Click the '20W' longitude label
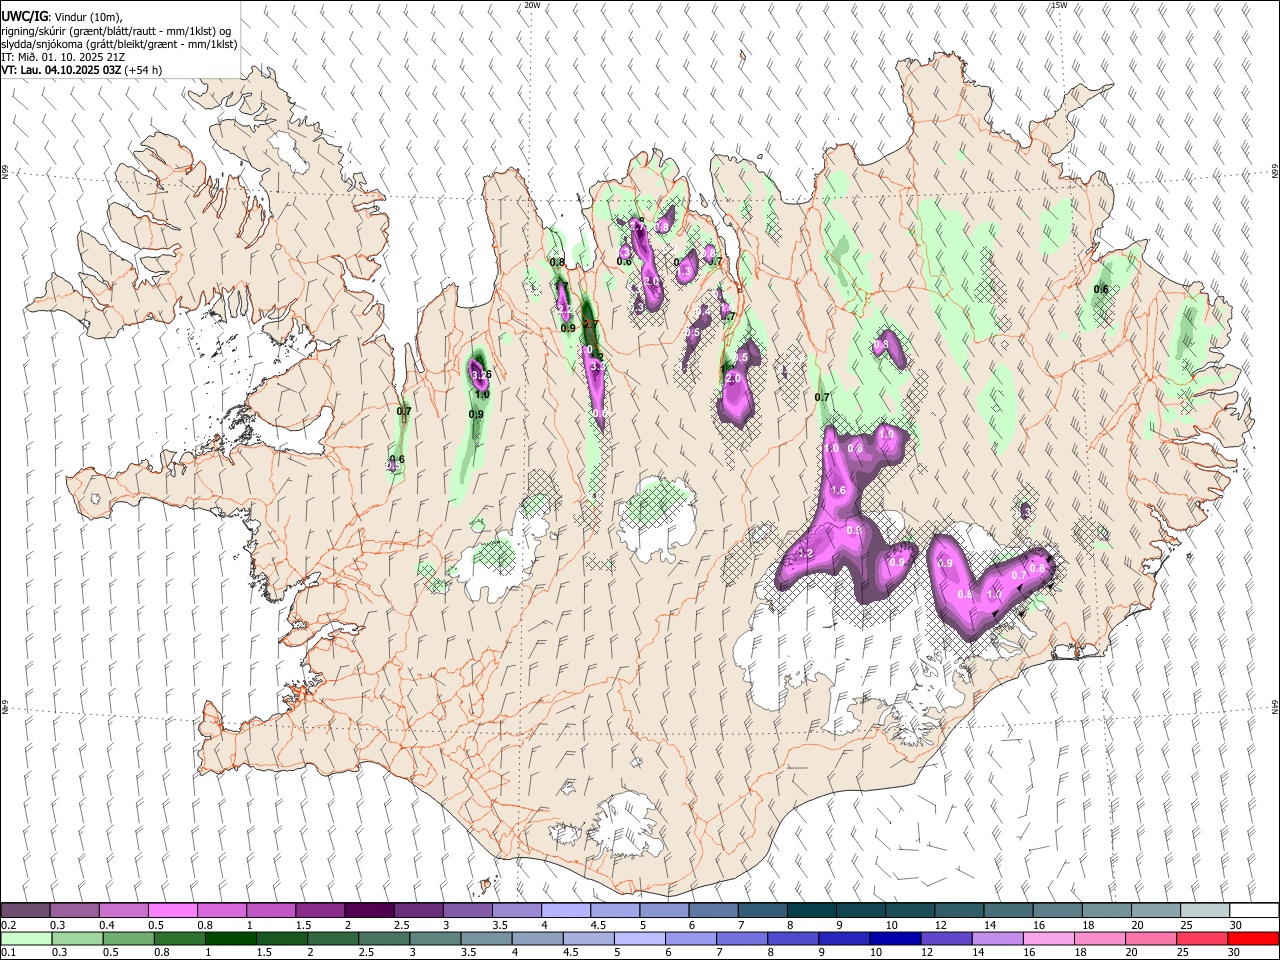 click(532, 5)
